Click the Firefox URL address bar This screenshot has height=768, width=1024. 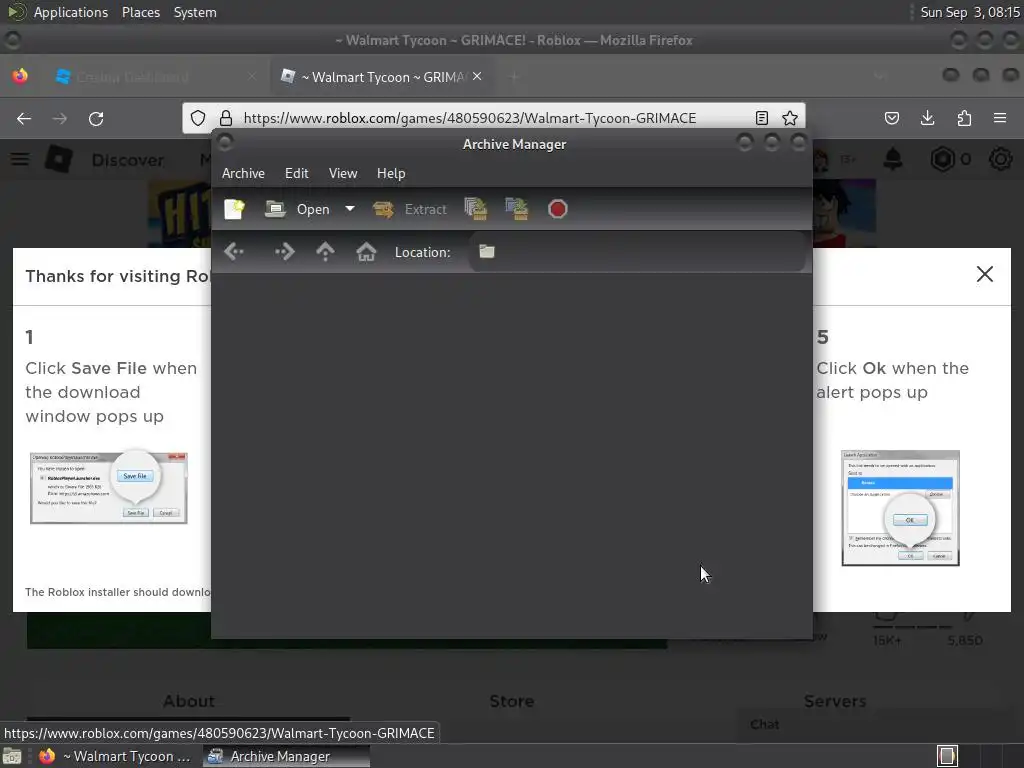pyautogui.click(x=493, y=118)
